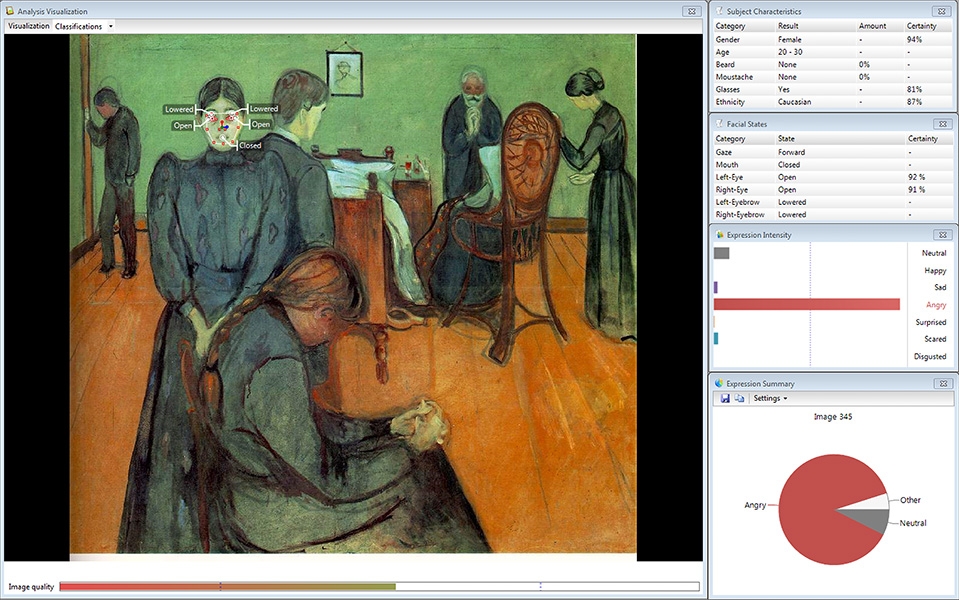Image resolution: width=959 pixels, height=600 pixels.
Task: Select the Right-Eyebrow row label
Action: point(740,215)
